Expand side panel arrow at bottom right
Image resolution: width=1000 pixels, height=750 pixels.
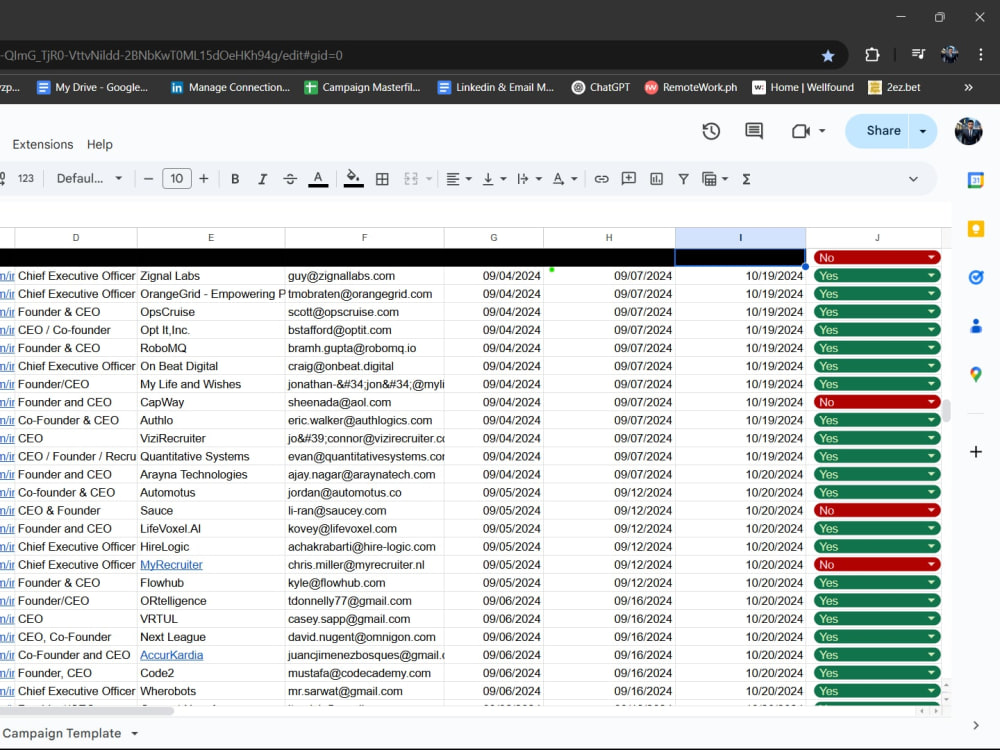pyautogui.click(x=976, y=725)
